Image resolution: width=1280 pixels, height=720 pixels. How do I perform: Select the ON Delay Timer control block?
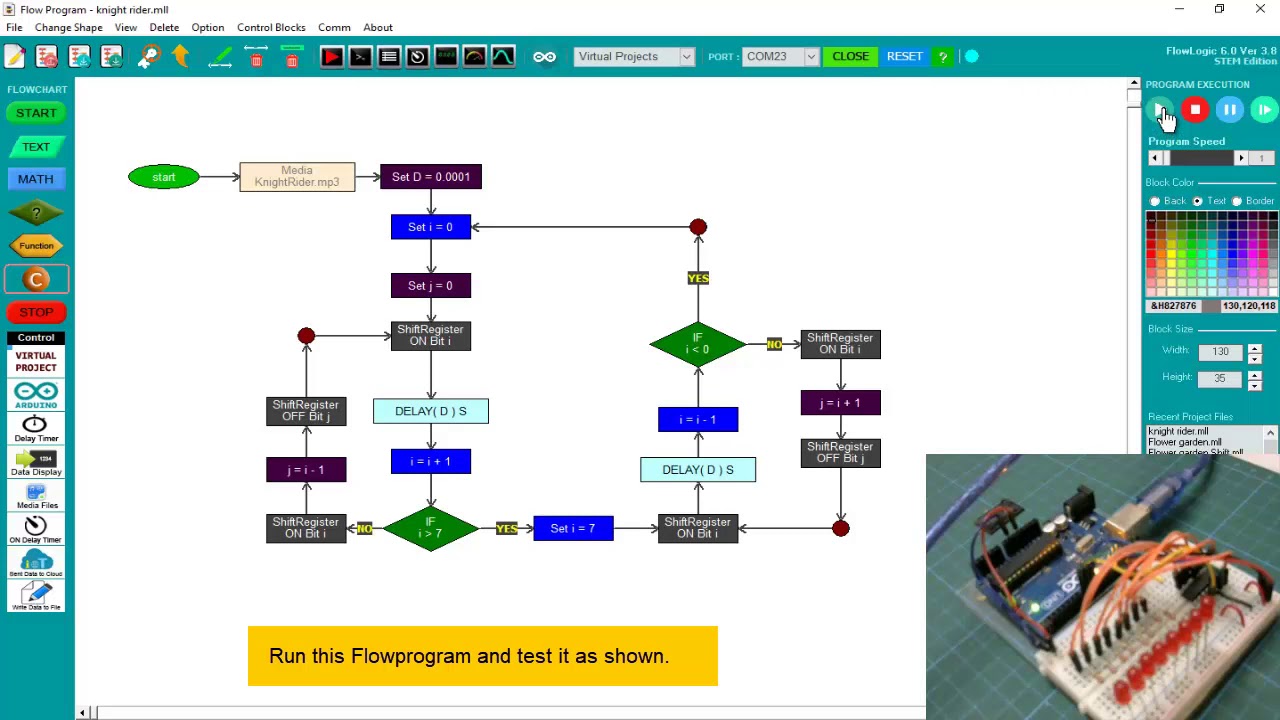tap(36, 530)
